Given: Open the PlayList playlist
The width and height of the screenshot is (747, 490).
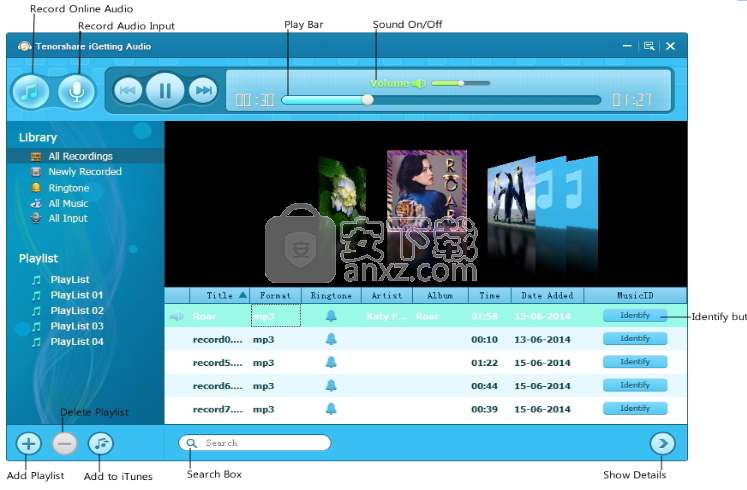Looking at the screenshot, I should tap(70, 280).
